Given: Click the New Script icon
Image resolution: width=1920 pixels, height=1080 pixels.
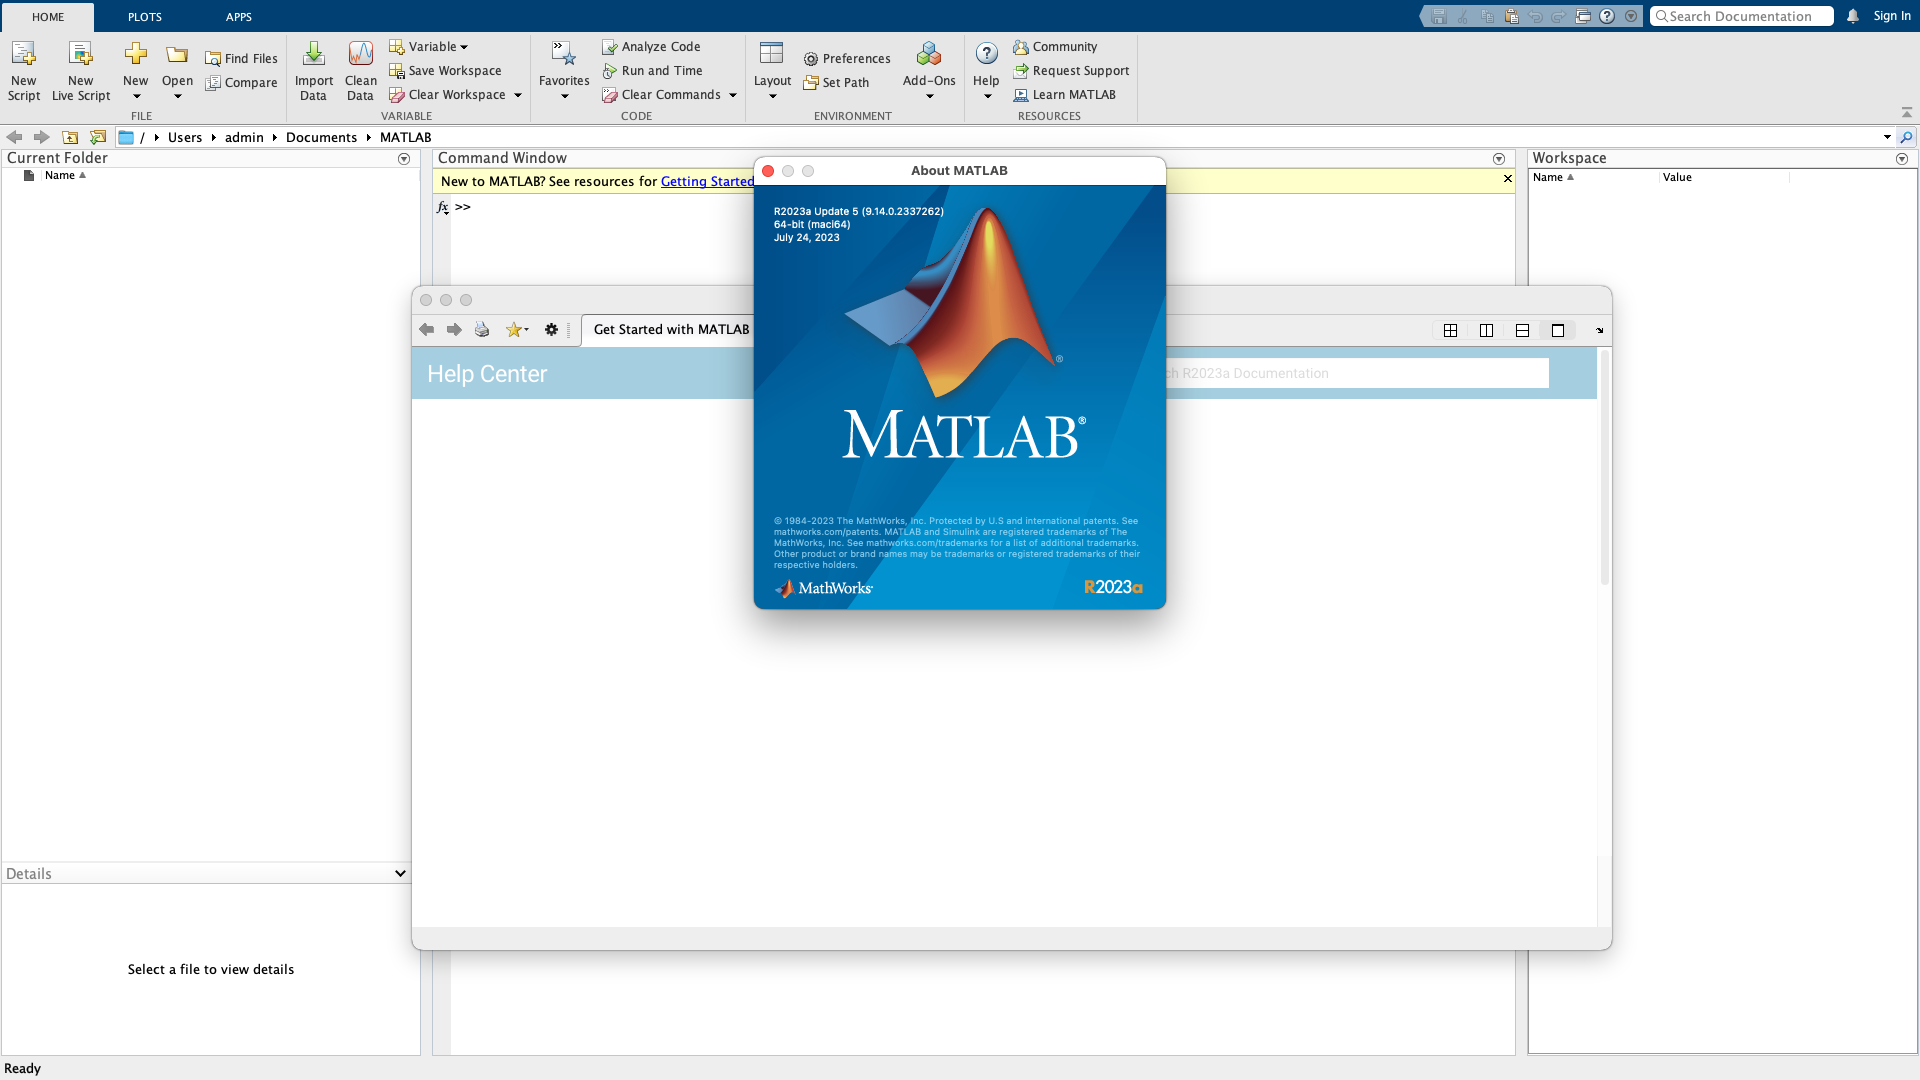Looking at the screenshot, I should coord(23,54).
